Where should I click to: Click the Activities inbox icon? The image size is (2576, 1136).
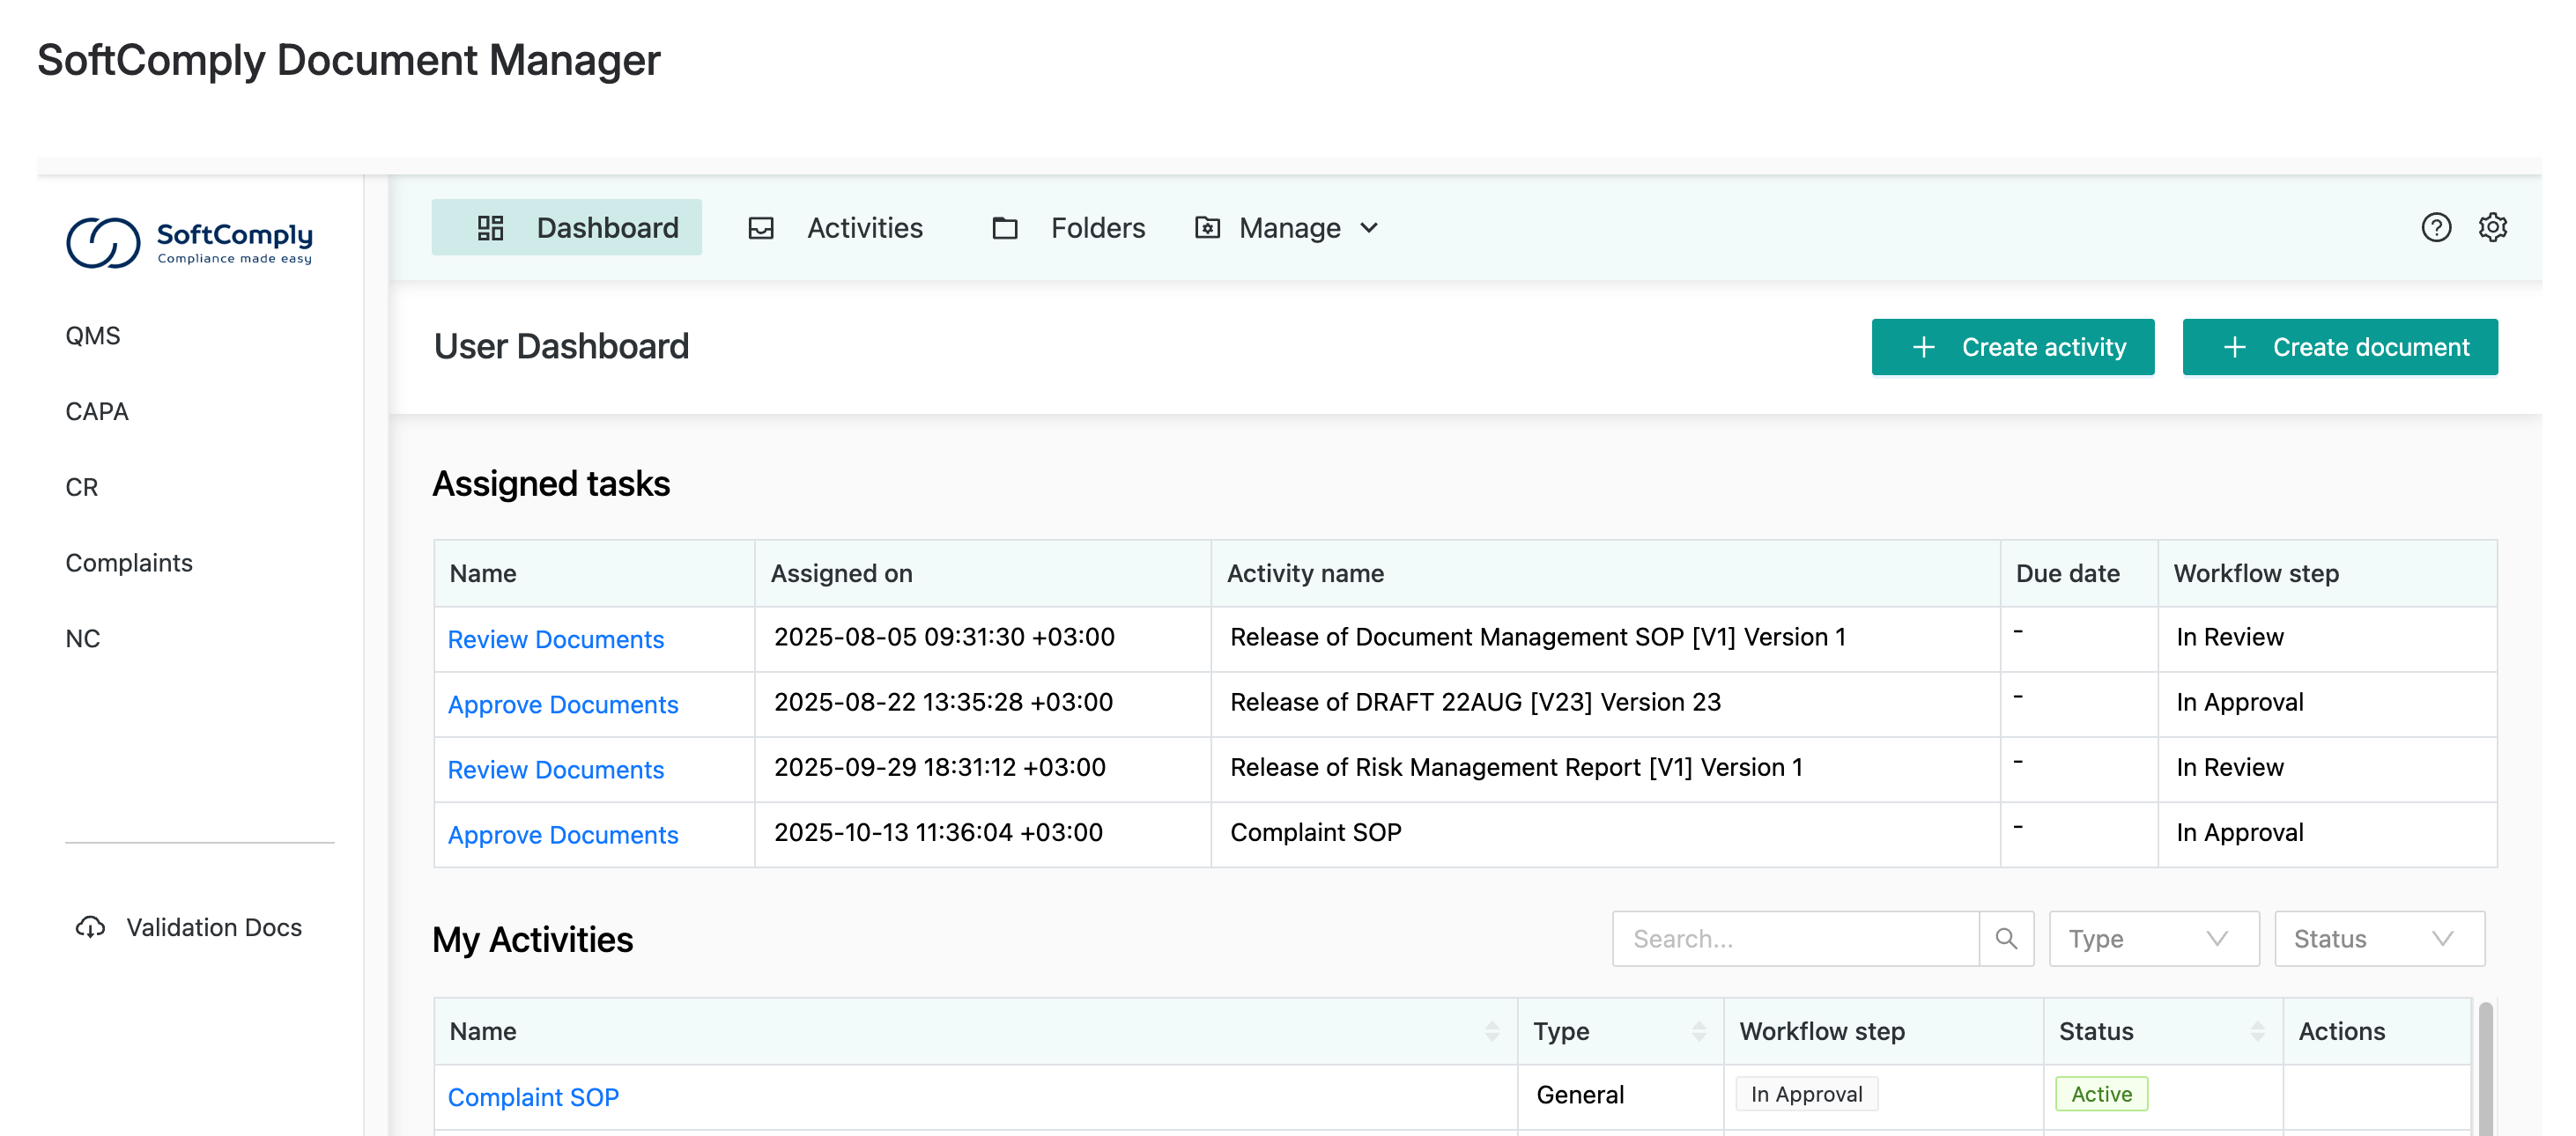coord(761,228)
